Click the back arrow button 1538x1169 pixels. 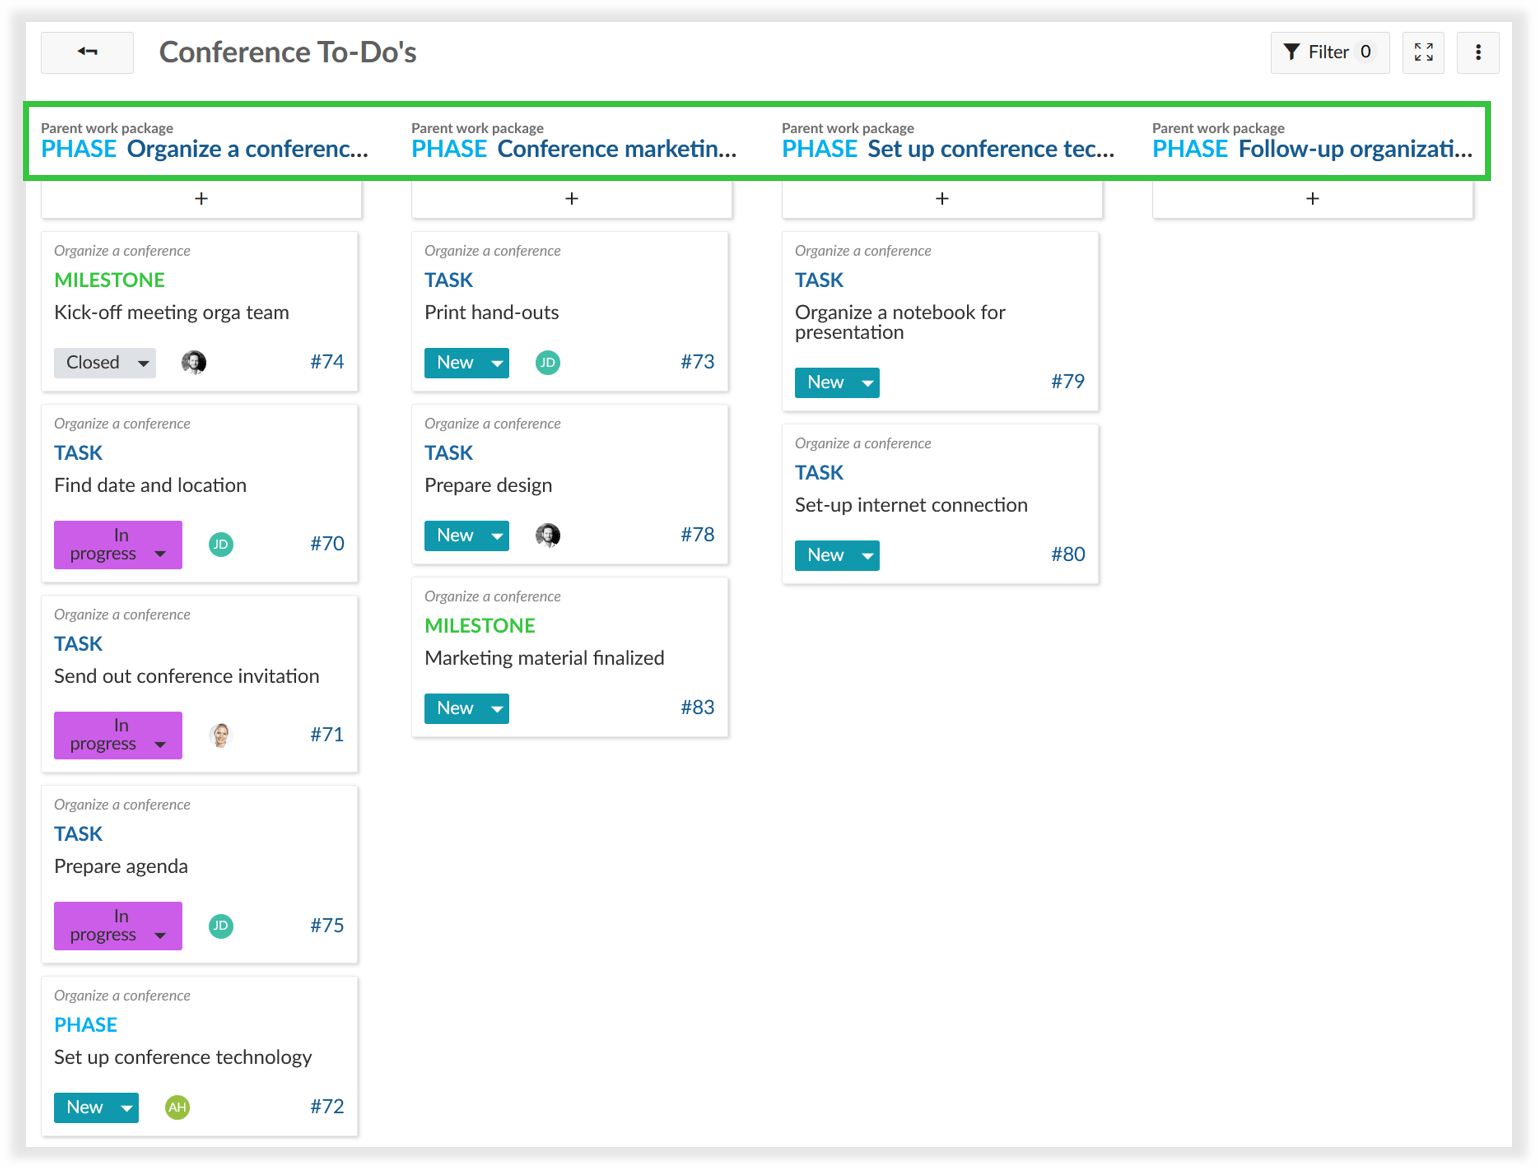coord(87,52)
